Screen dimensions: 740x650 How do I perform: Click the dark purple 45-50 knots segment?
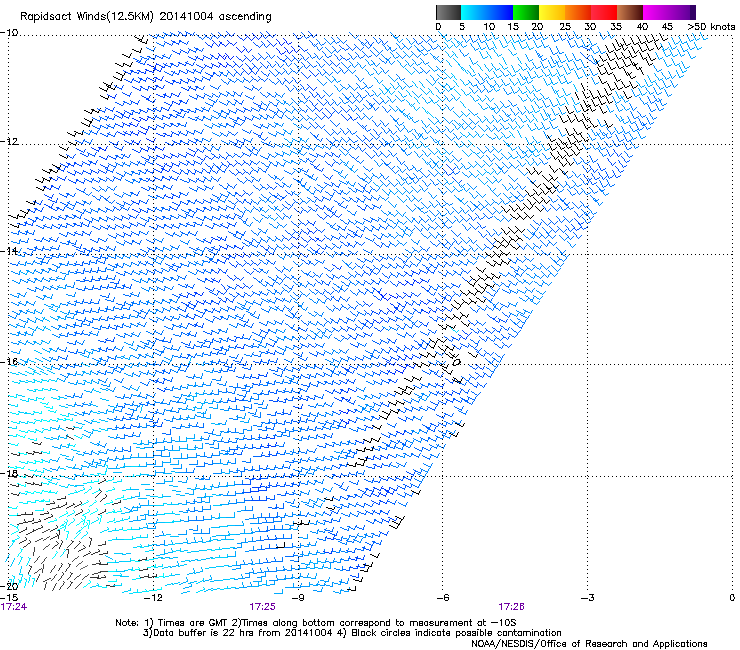click(682, 12)
